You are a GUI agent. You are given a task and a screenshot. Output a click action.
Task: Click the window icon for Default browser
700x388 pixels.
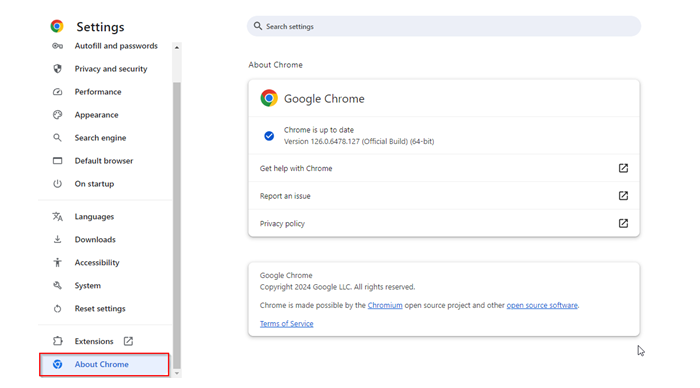58,161
